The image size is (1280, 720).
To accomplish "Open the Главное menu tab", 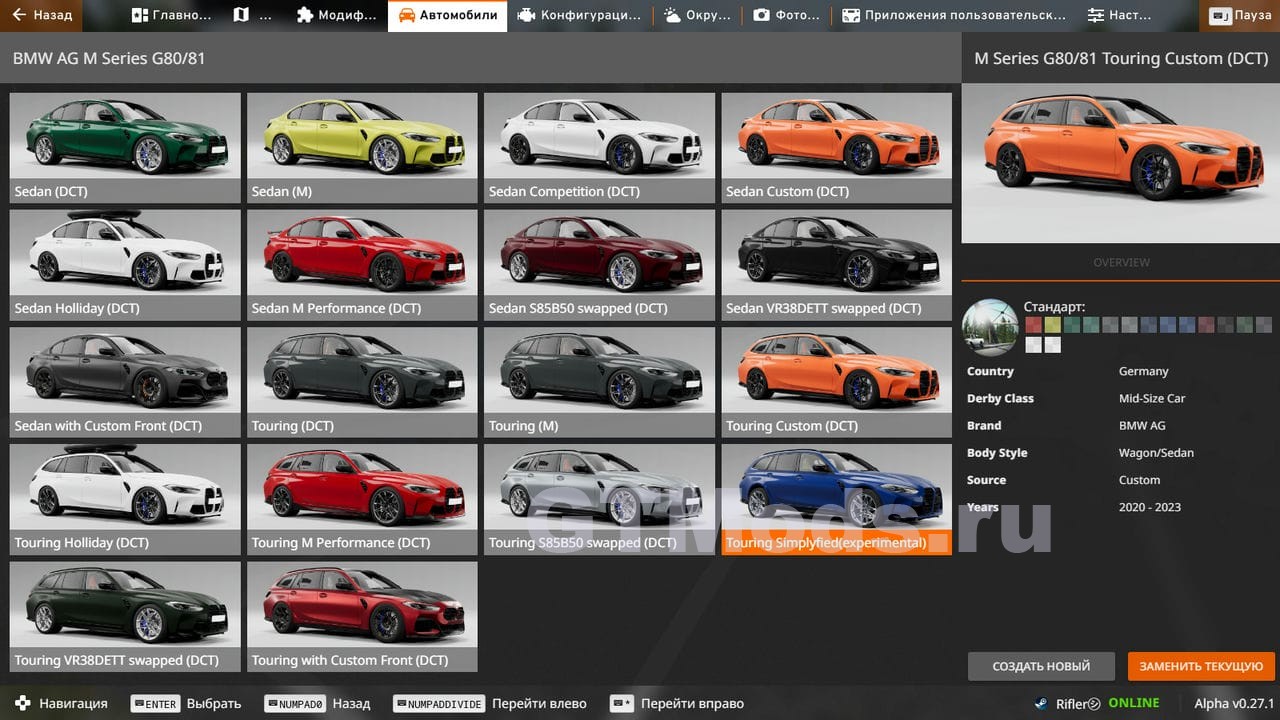I will pyautogui.click(x=171, y=15).
